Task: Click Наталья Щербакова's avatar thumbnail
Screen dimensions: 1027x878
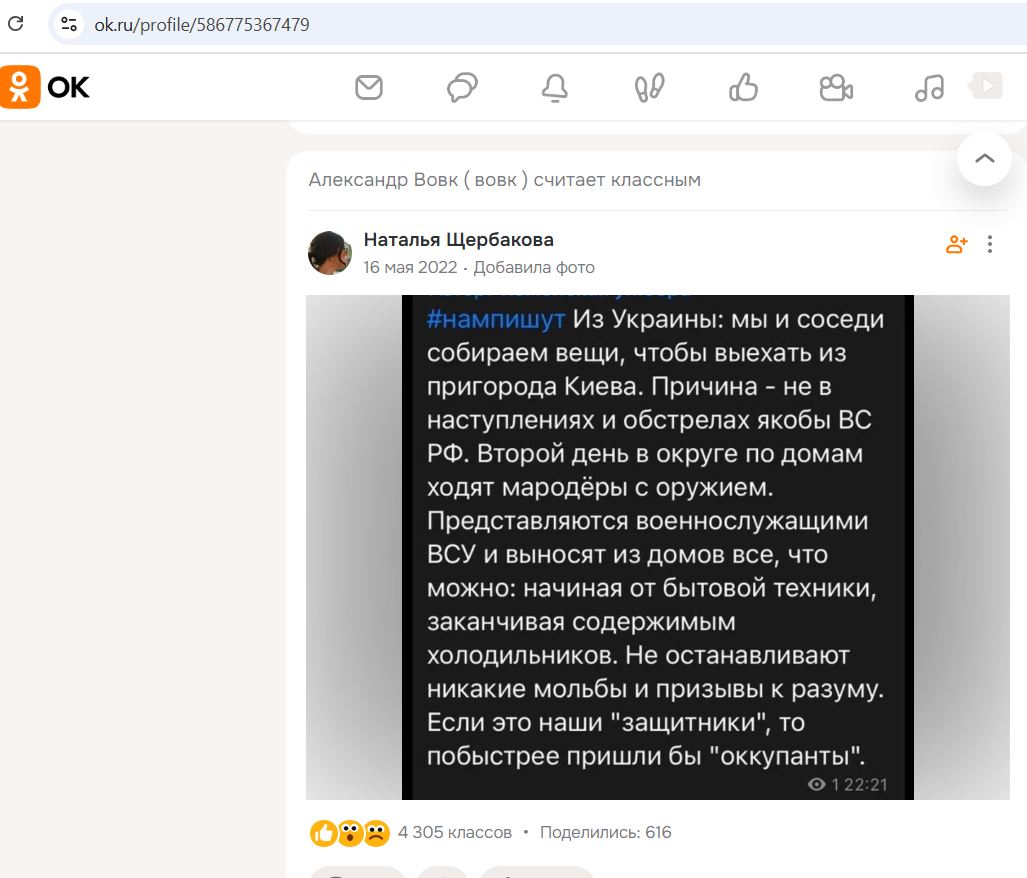Action: [x=329, y=252]
